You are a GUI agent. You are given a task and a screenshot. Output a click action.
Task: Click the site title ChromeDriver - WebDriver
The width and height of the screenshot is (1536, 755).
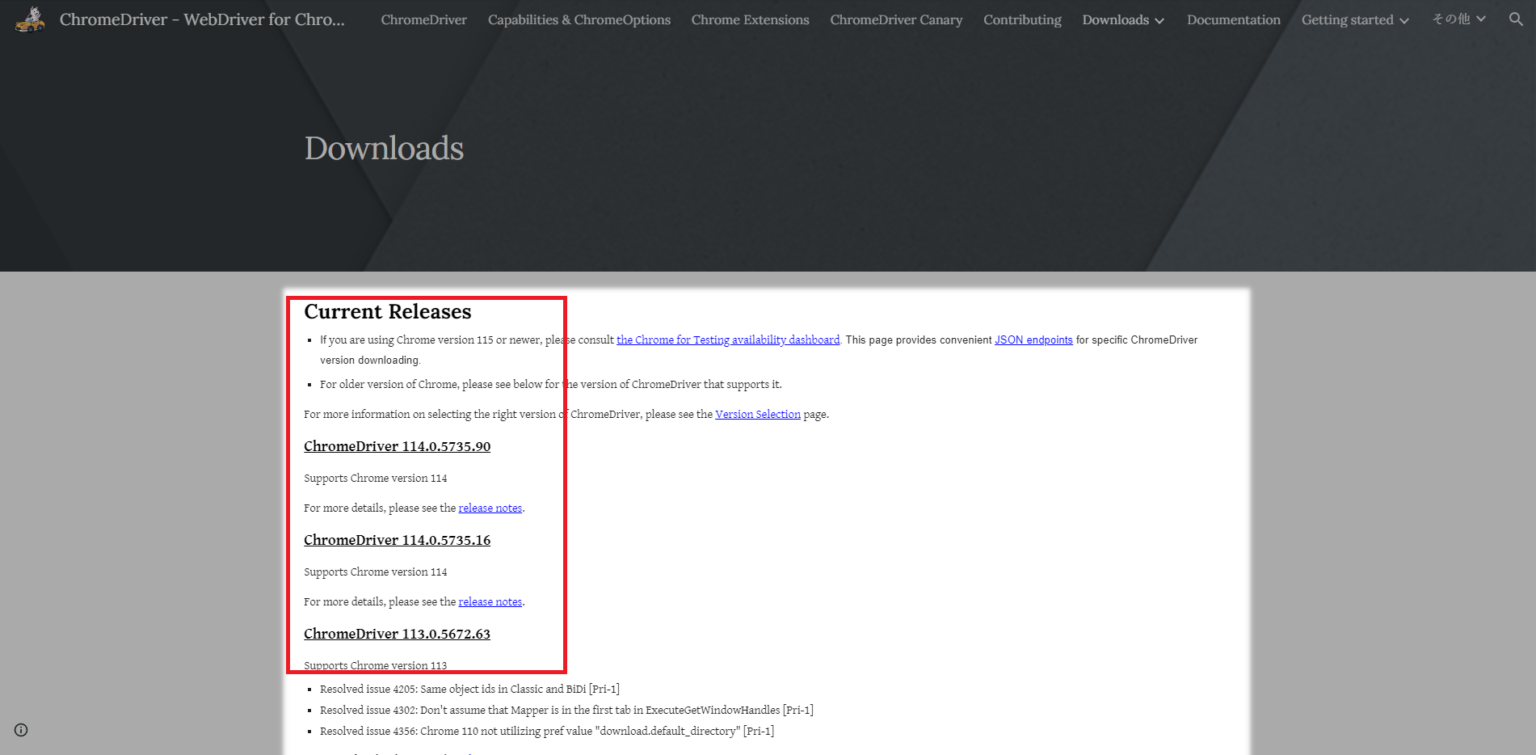(x=202, y=19)
